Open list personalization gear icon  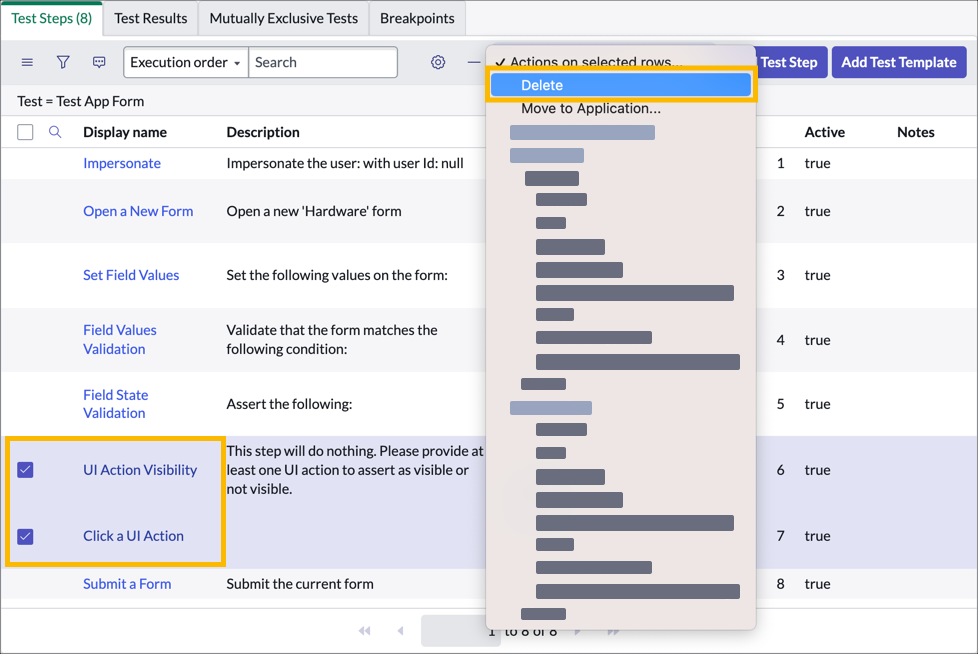pos(438,62)
